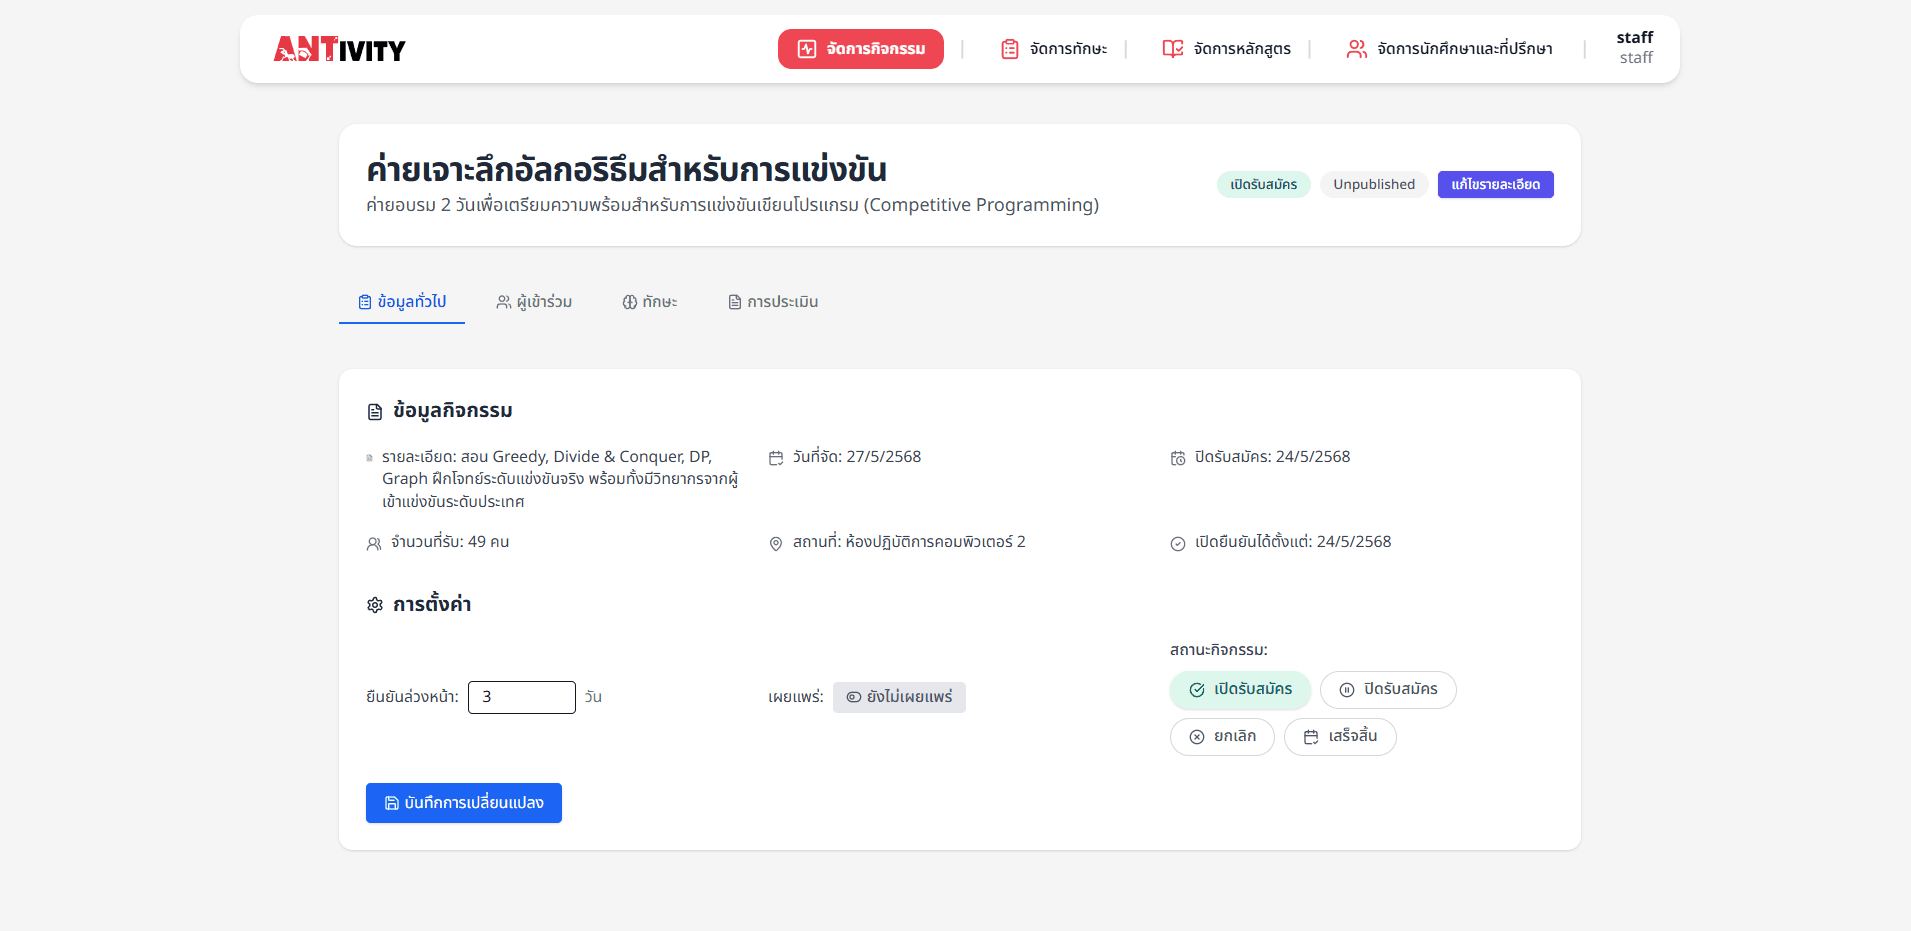Set activity status to ยกเลิก
The width and height of the screenshot is (1911, 931).
coord(1221,737)
